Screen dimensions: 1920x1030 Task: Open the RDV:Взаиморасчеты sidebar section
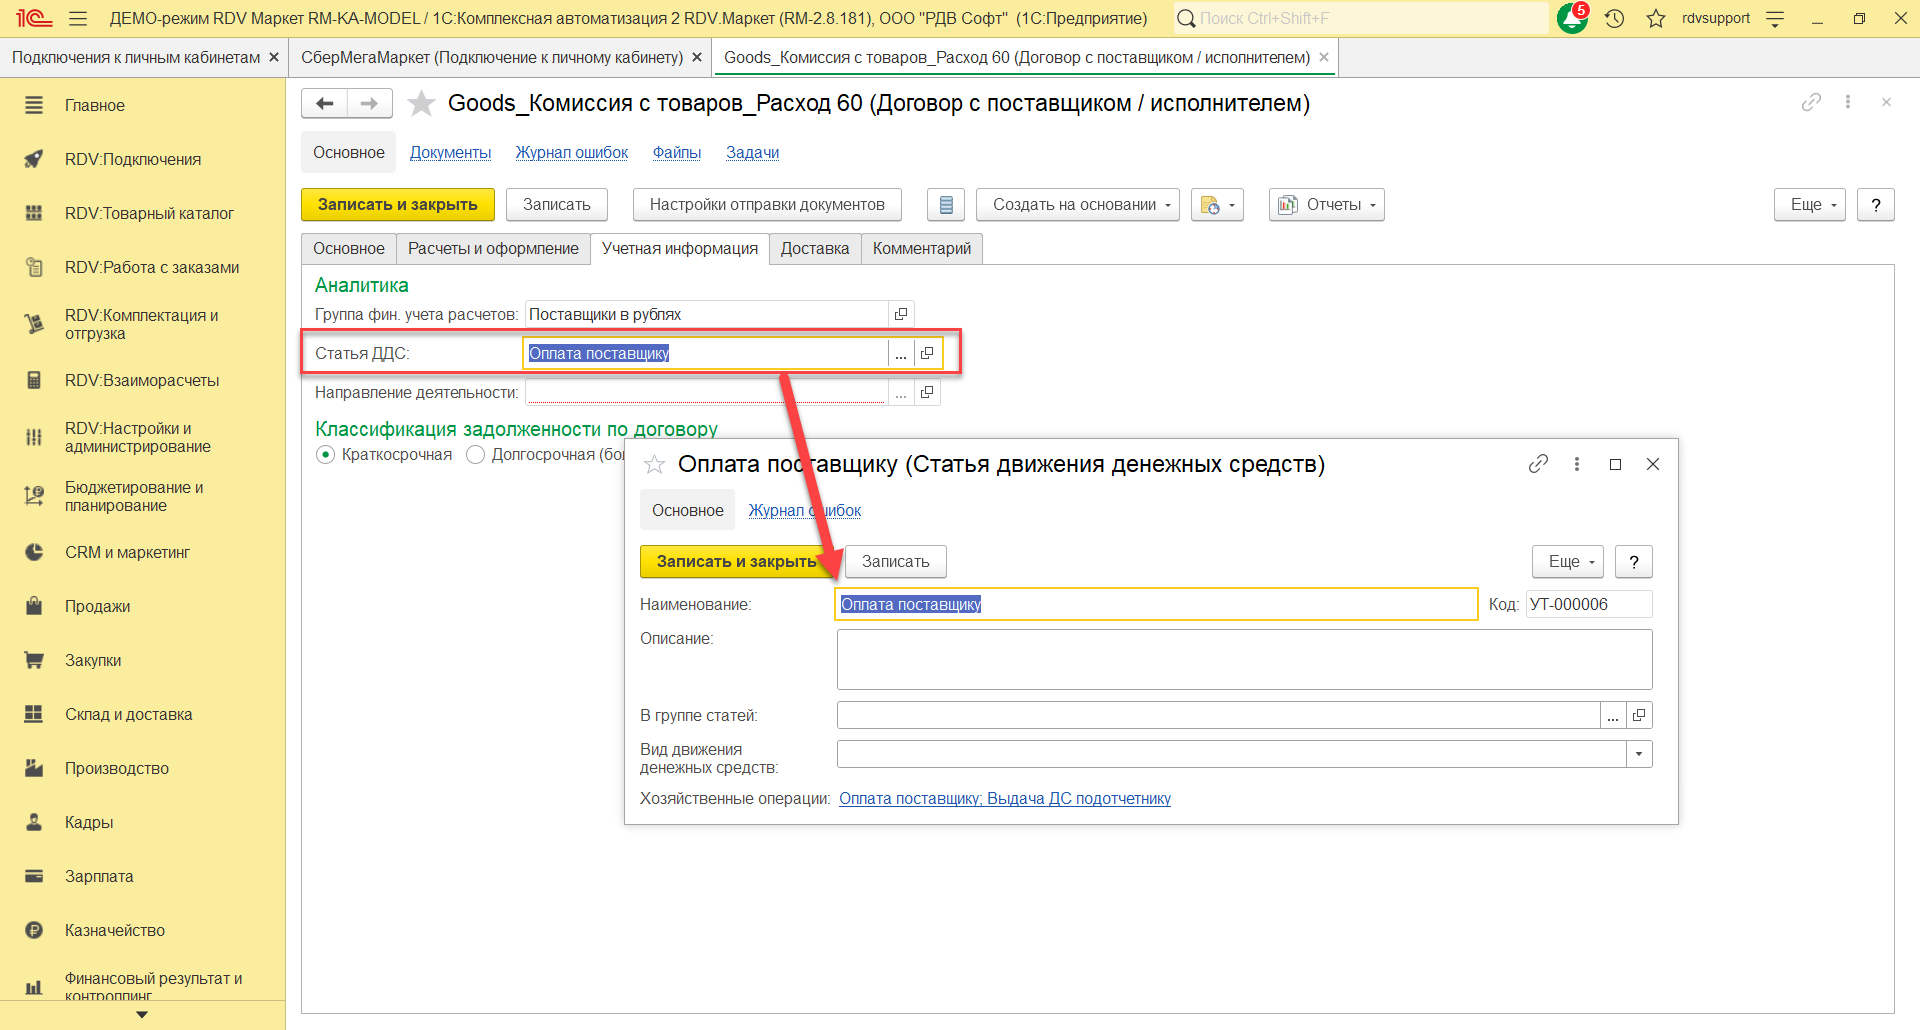142,381
